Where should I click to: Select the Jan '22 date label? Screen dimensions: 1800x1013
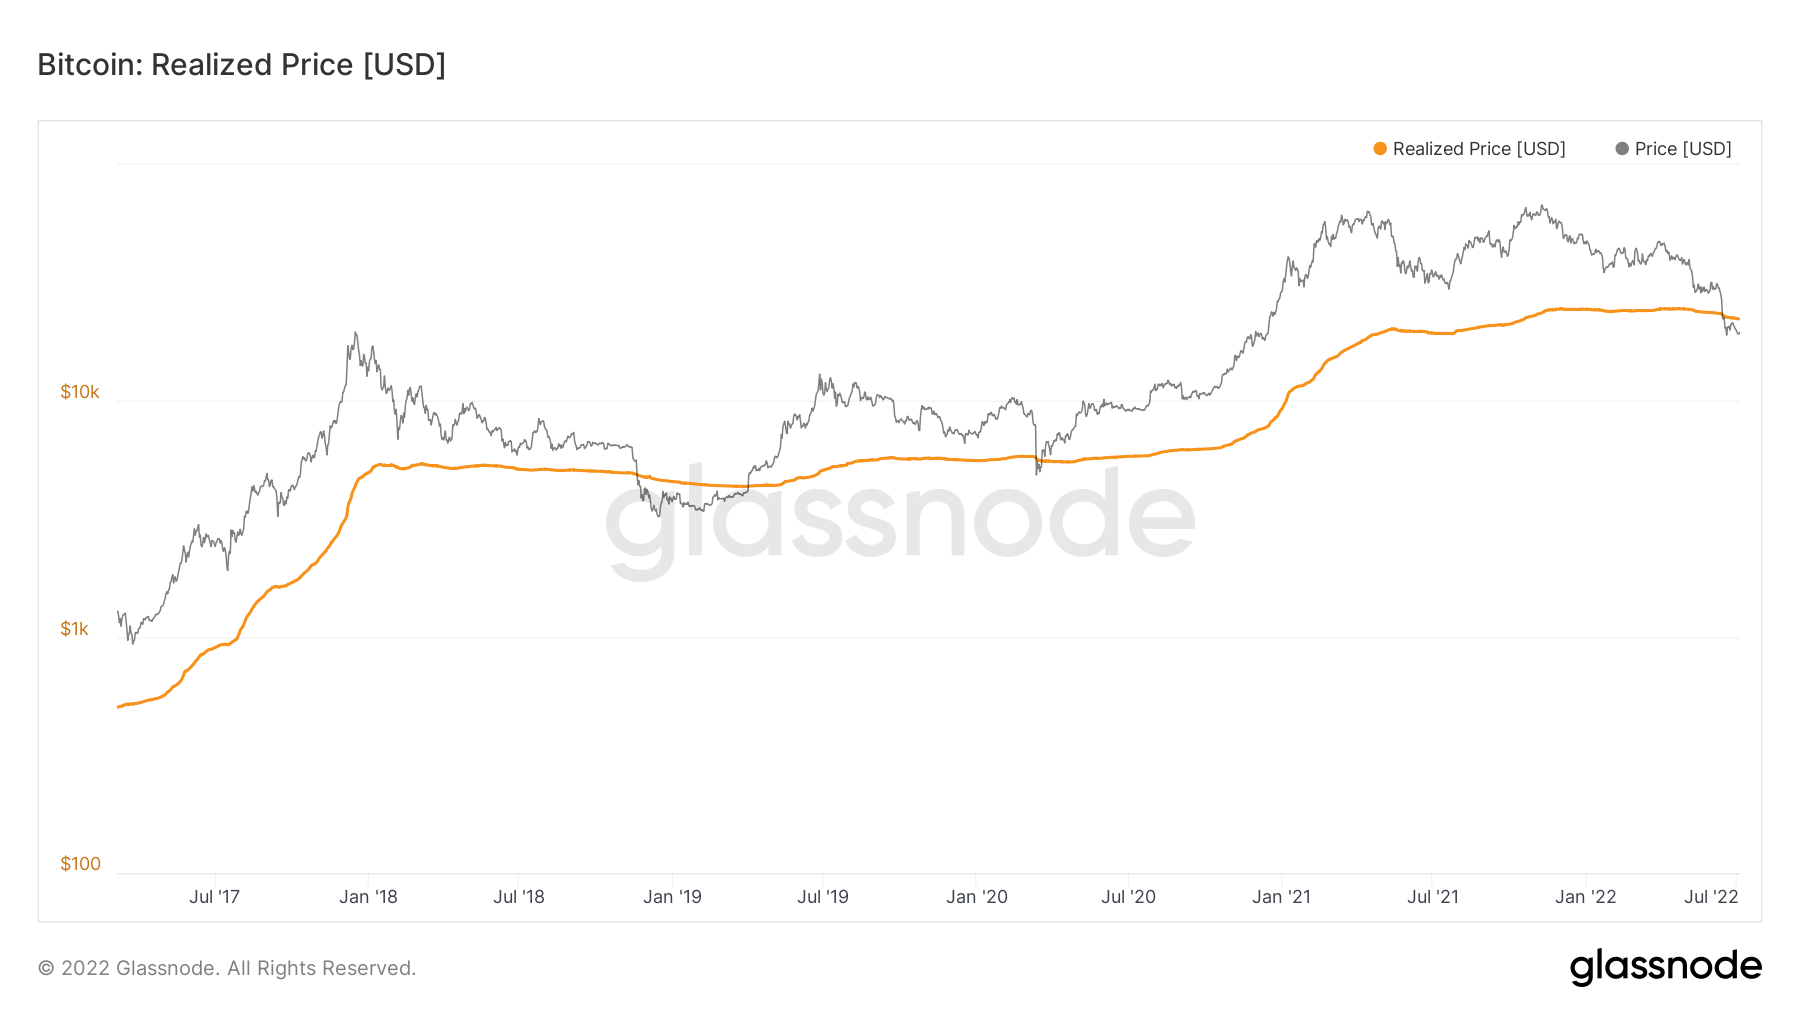(x=1585, y=897)
